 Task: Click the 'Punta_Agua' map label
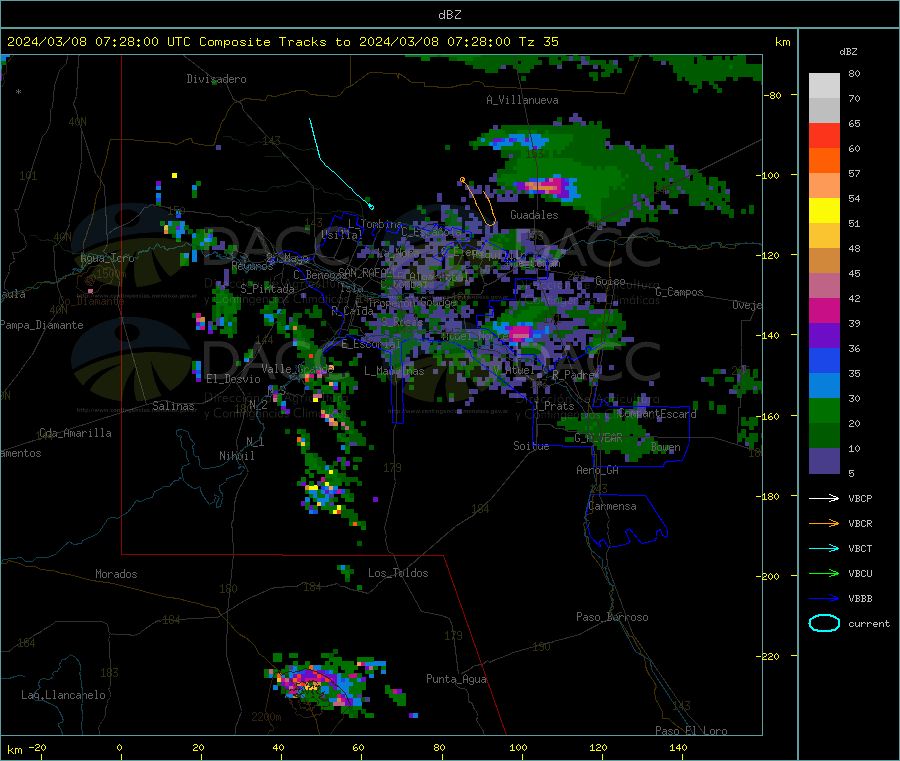pyautogui.click(x=456, y=680)
